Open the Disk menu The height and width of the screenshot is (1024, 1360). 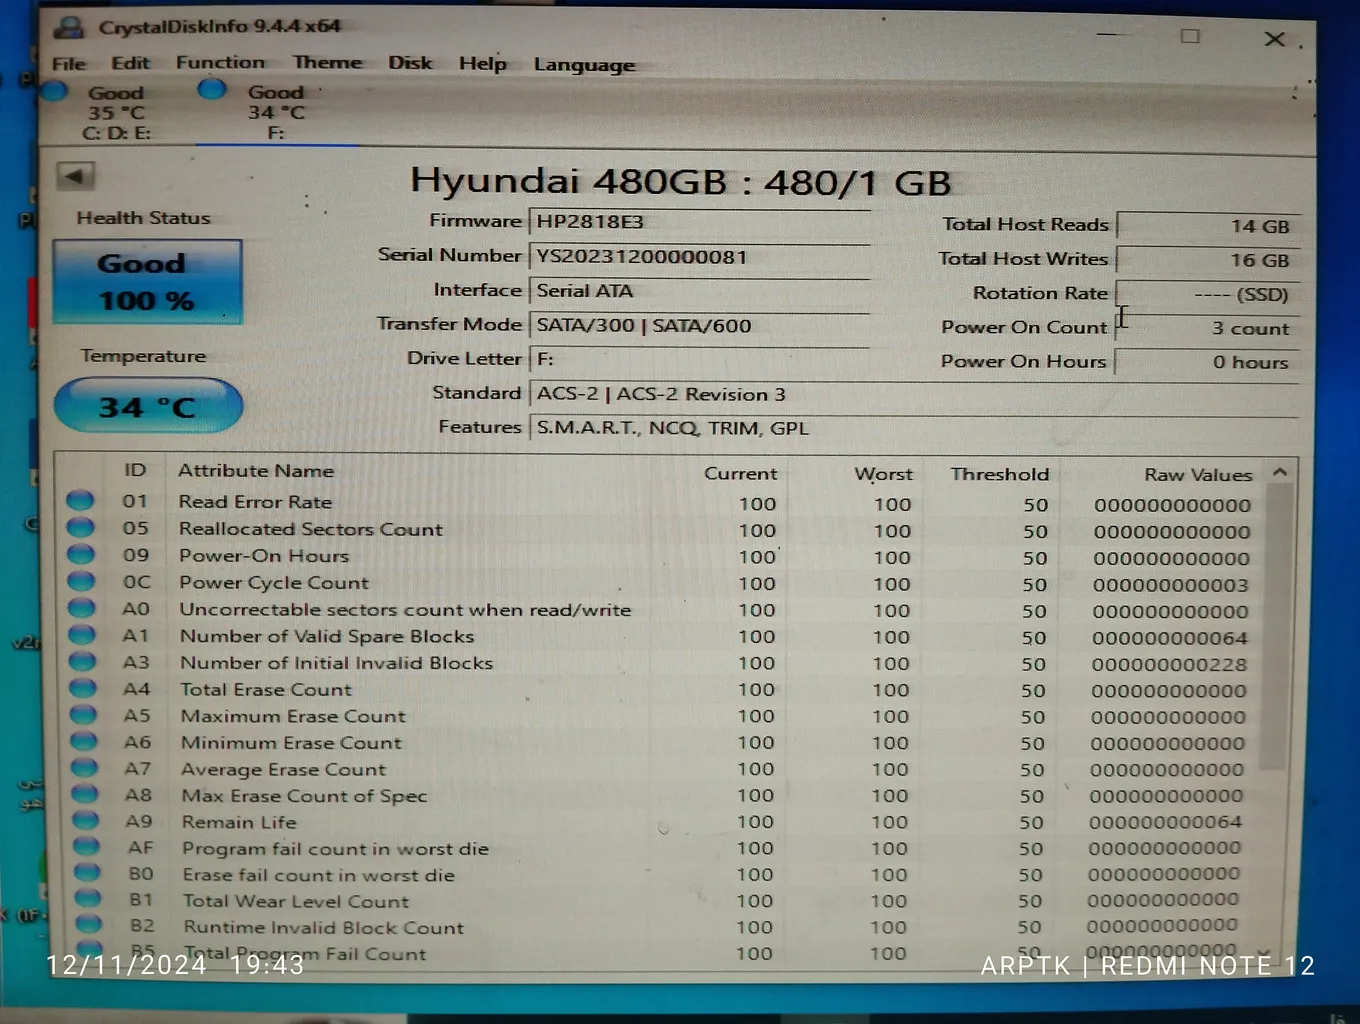pos(410,62)
